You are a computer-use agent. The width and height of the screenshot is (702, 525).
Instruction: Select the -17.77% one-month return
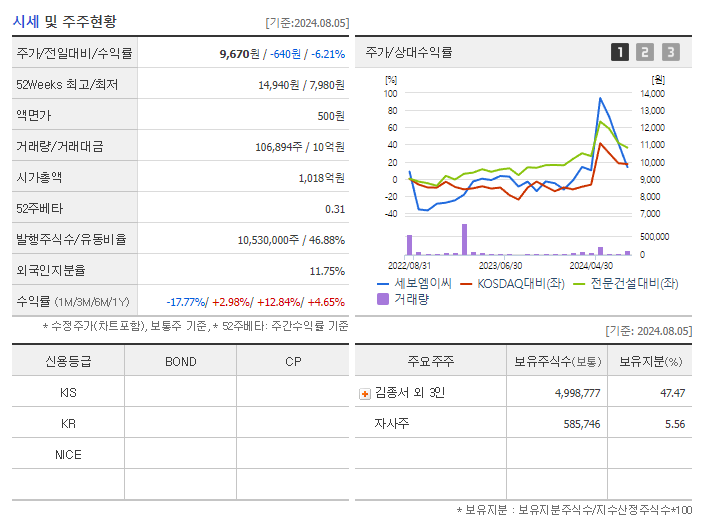pos(186,302)
